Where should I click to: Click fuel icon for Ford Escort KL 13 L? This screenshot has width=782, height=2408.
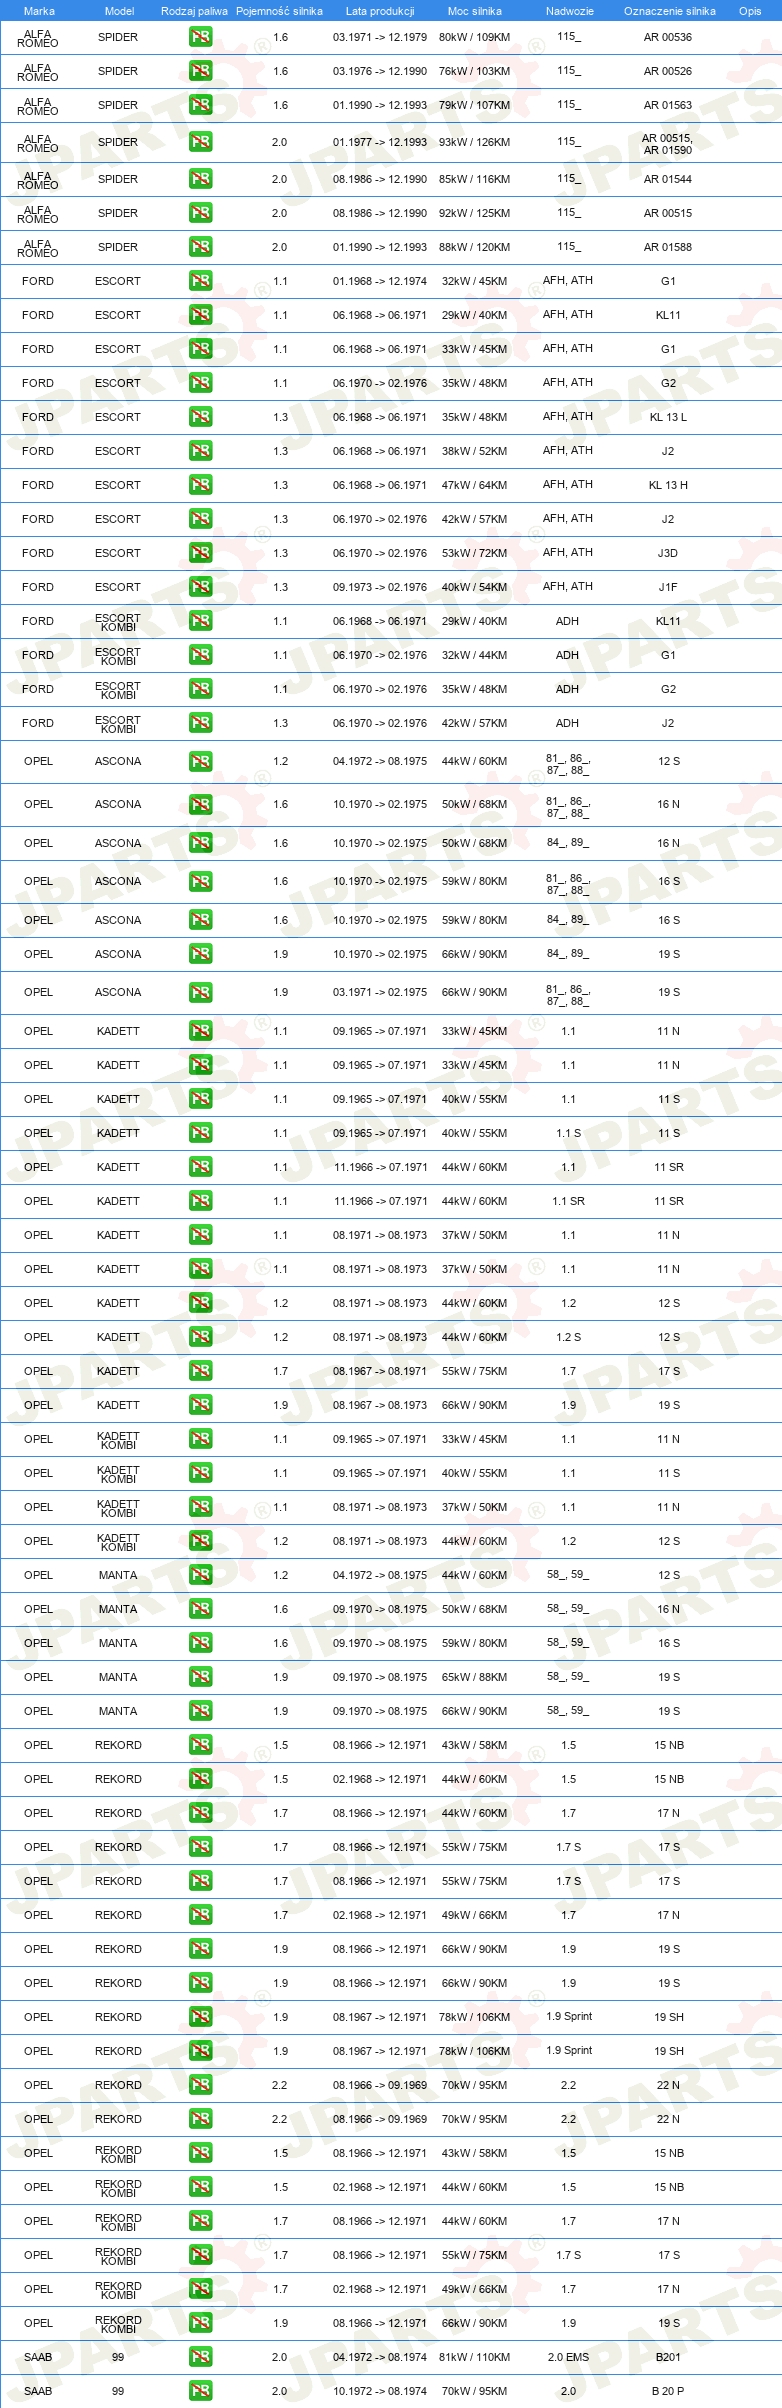click(200, 417)
